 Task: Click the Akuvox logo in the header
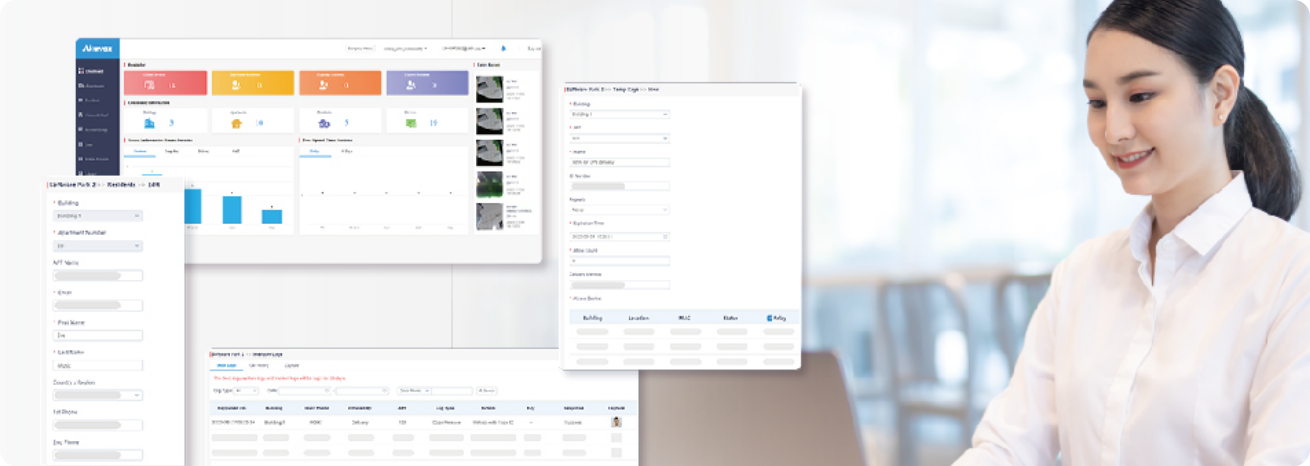pyautogui.click(x=97, y=48)
